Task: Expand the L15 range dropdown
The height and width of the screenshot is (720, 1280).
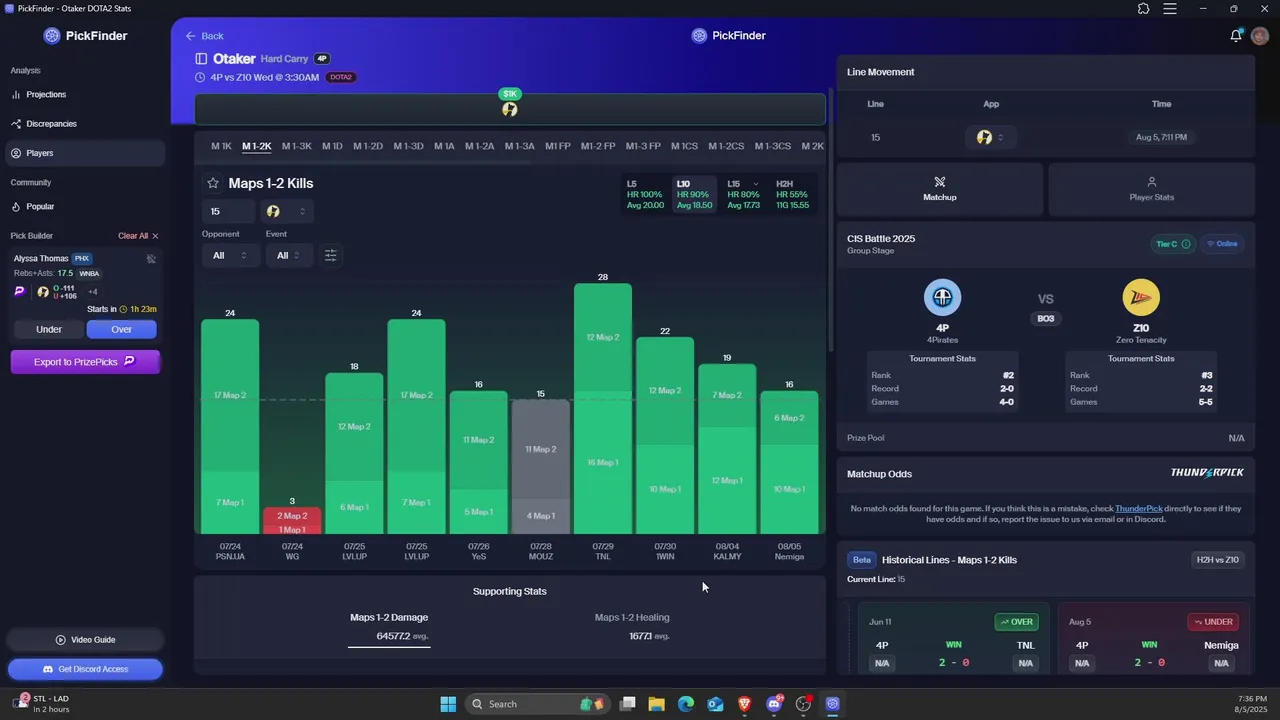Action: [x=755, y=184]
